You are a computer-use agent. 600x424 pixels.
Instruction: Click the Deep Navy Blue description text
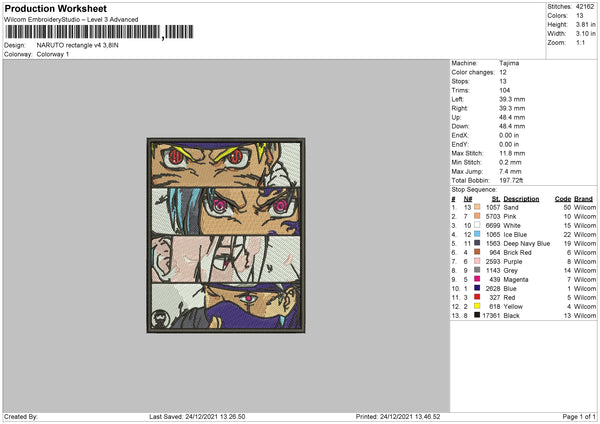point(527,243)
